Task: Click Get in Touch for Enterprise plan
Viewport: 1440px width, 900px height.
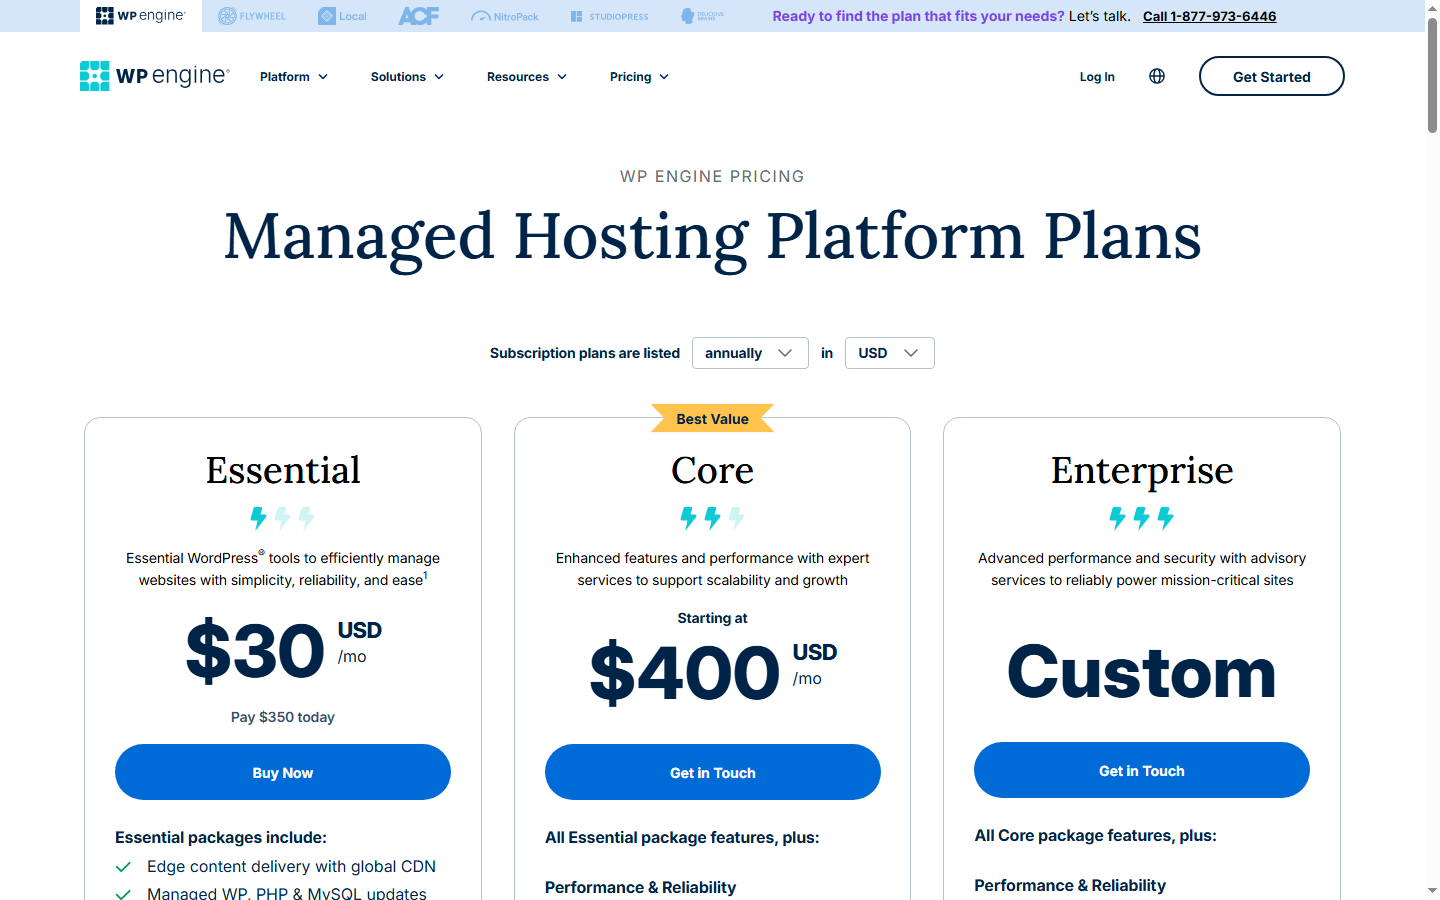Action: pos(1141,770)
